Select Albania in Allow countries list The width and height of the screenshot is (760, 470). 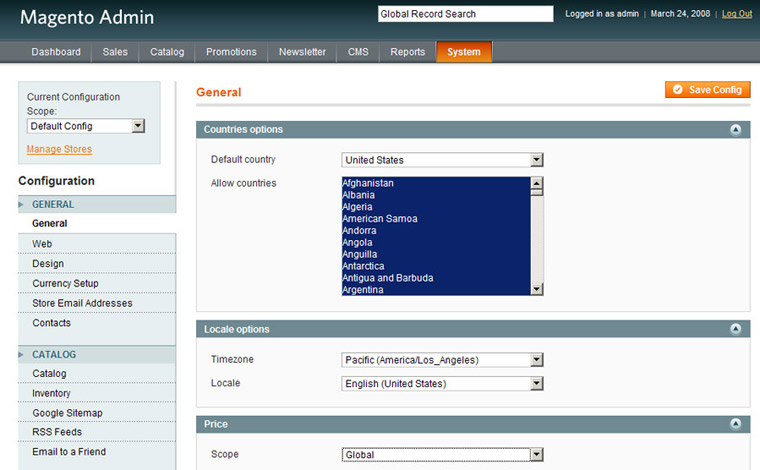click(436, 195)
